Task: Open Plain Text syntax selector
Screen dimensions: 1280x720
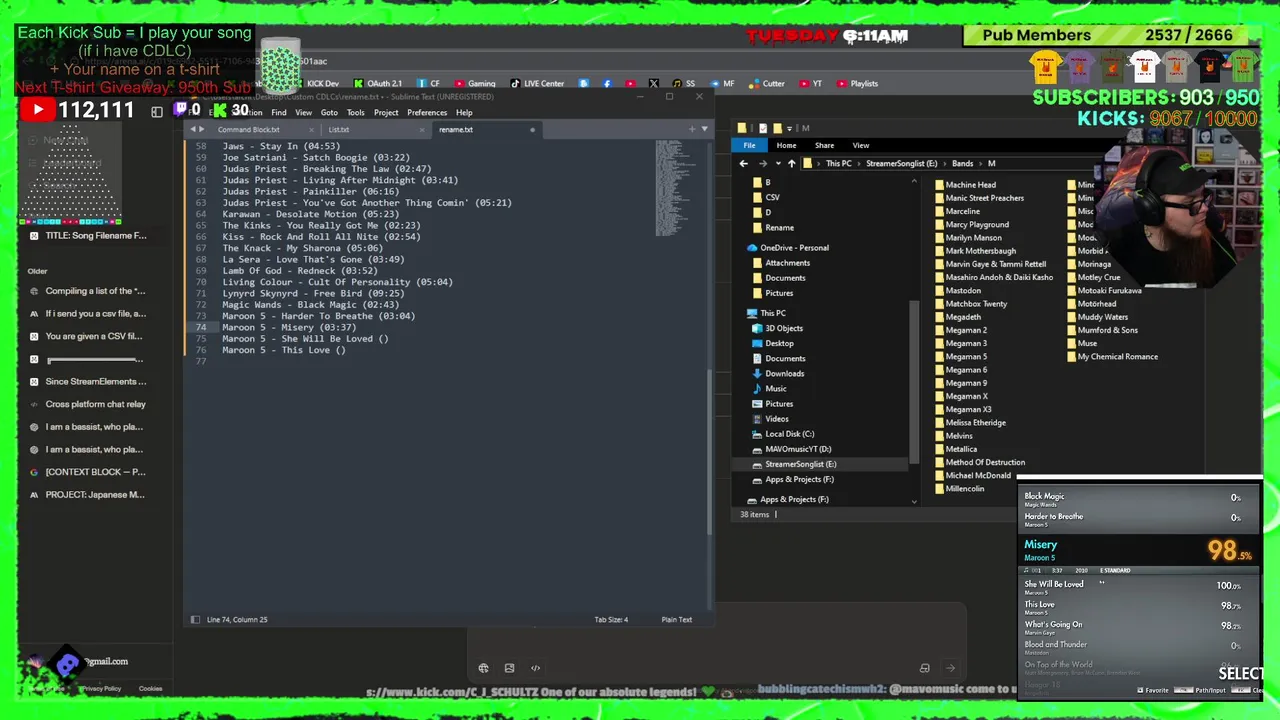Action: (x=676, y=620)
